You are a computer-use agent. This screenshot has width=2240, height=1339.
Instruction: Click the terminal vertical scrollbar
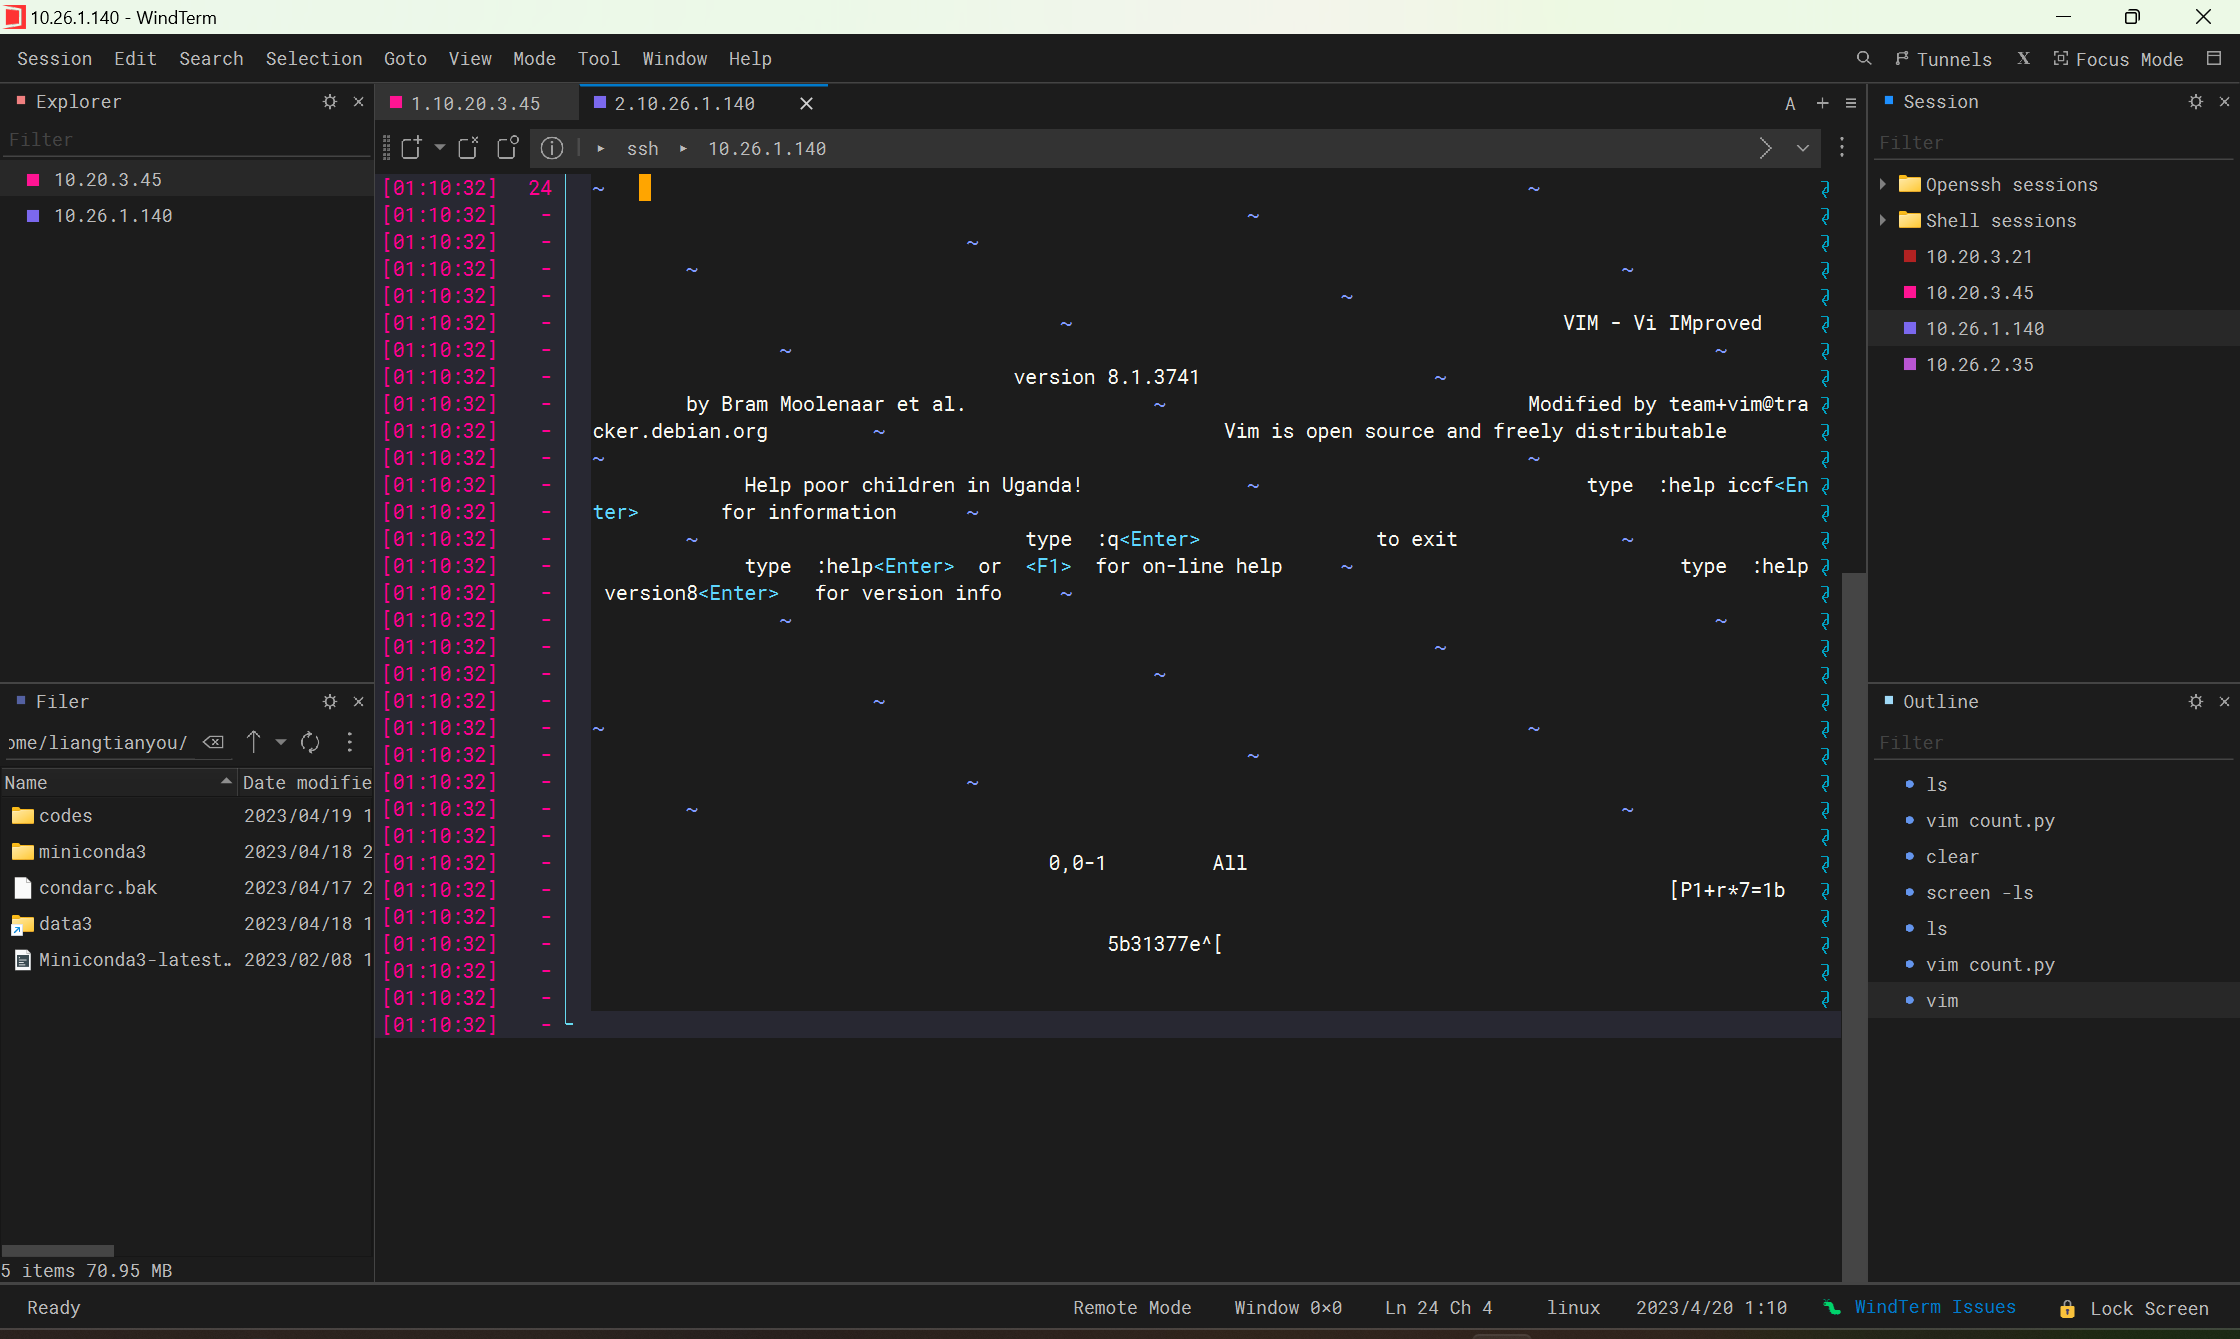1854,927
